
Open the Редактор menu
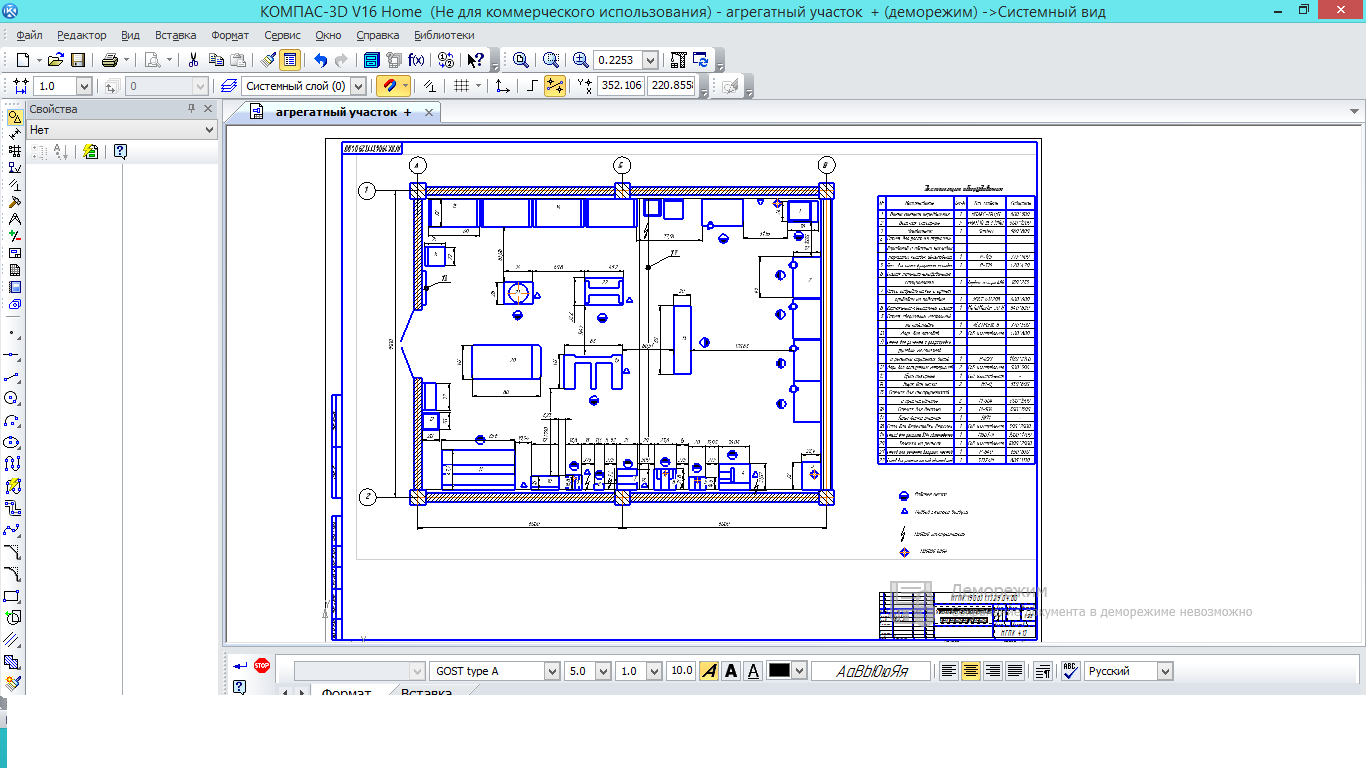(81, 35)
